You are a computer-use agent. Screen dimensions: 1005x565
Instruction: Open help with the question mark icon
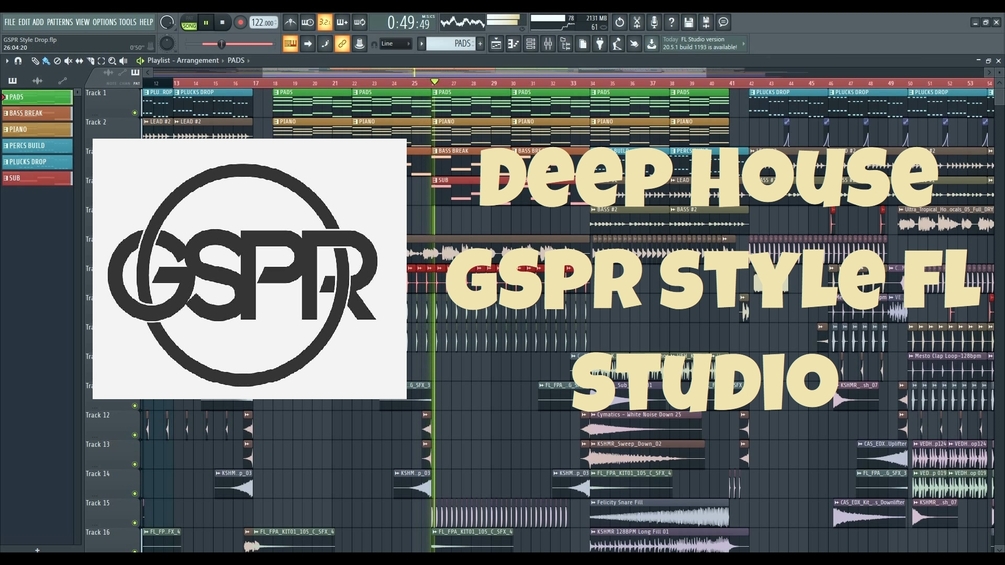coord(672,22)
